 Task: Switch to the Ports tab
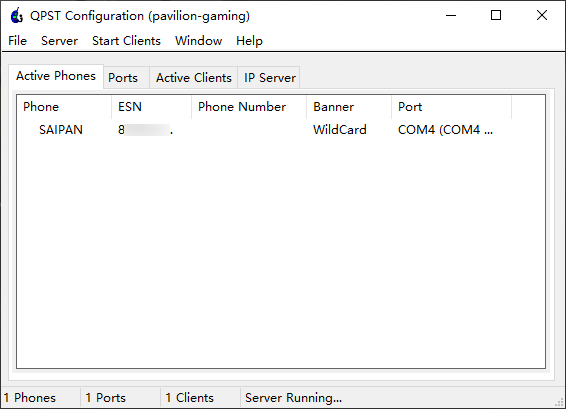[x=123, y=78]
